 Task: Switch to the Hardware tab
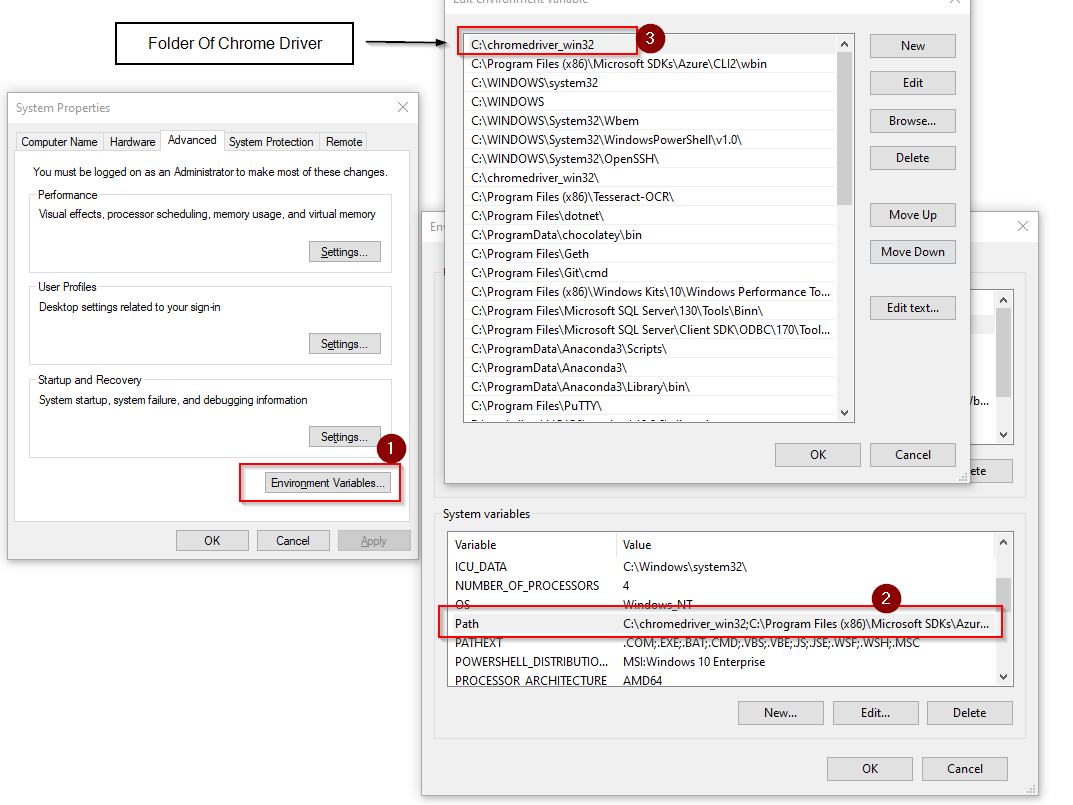(133, 142)
